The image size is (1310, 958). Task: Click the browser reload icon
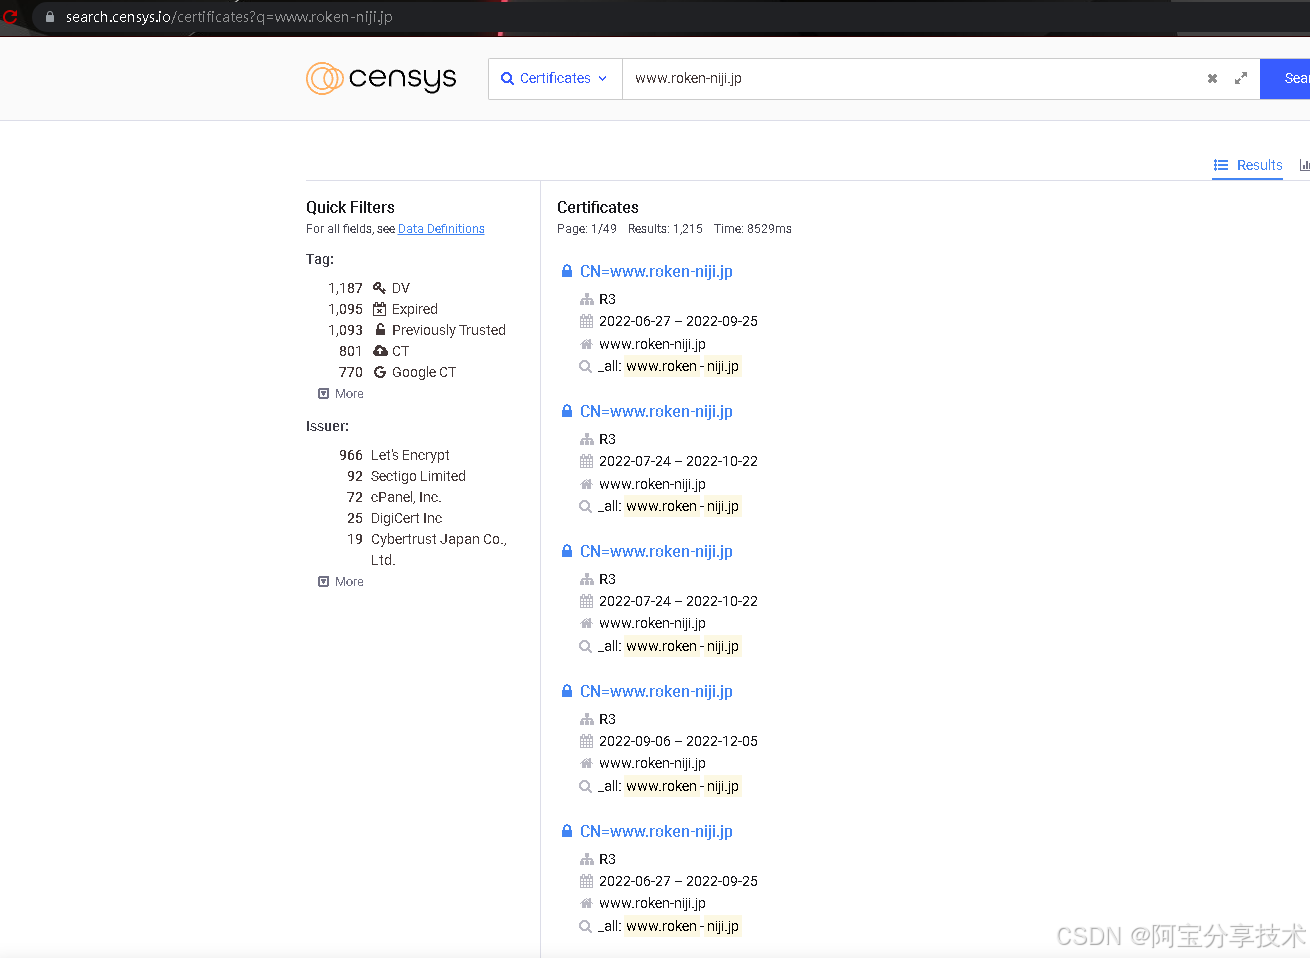[x=11, y=17]
